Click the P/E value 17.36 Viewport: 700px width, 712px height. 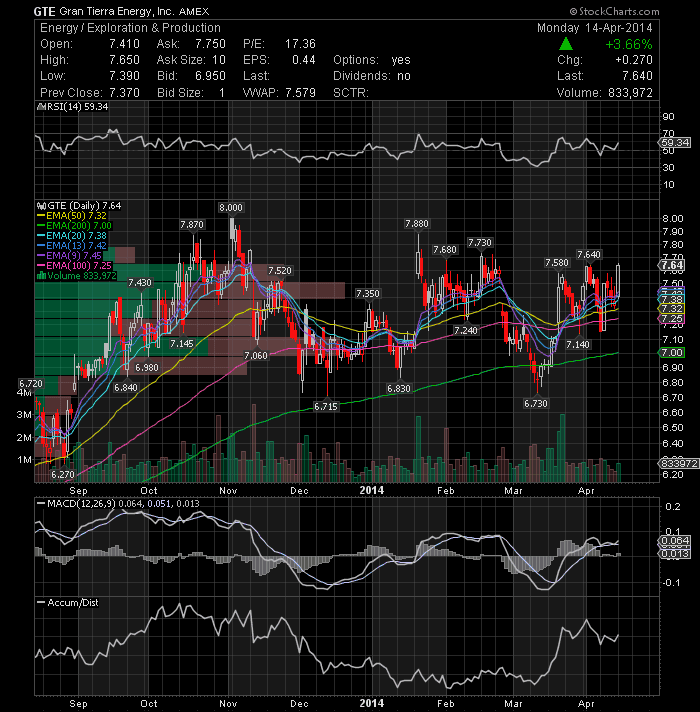300,44
